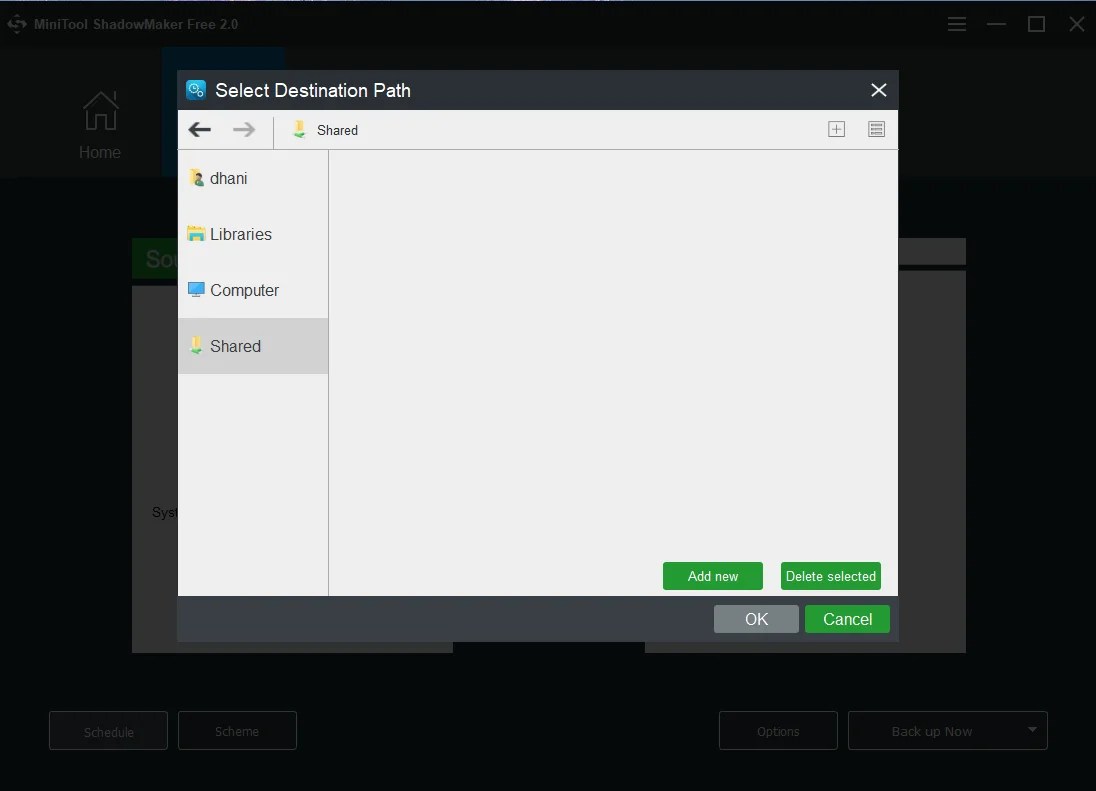Open the backup Options
This screenshot has width=1096, height=791.
coord(777,730)
